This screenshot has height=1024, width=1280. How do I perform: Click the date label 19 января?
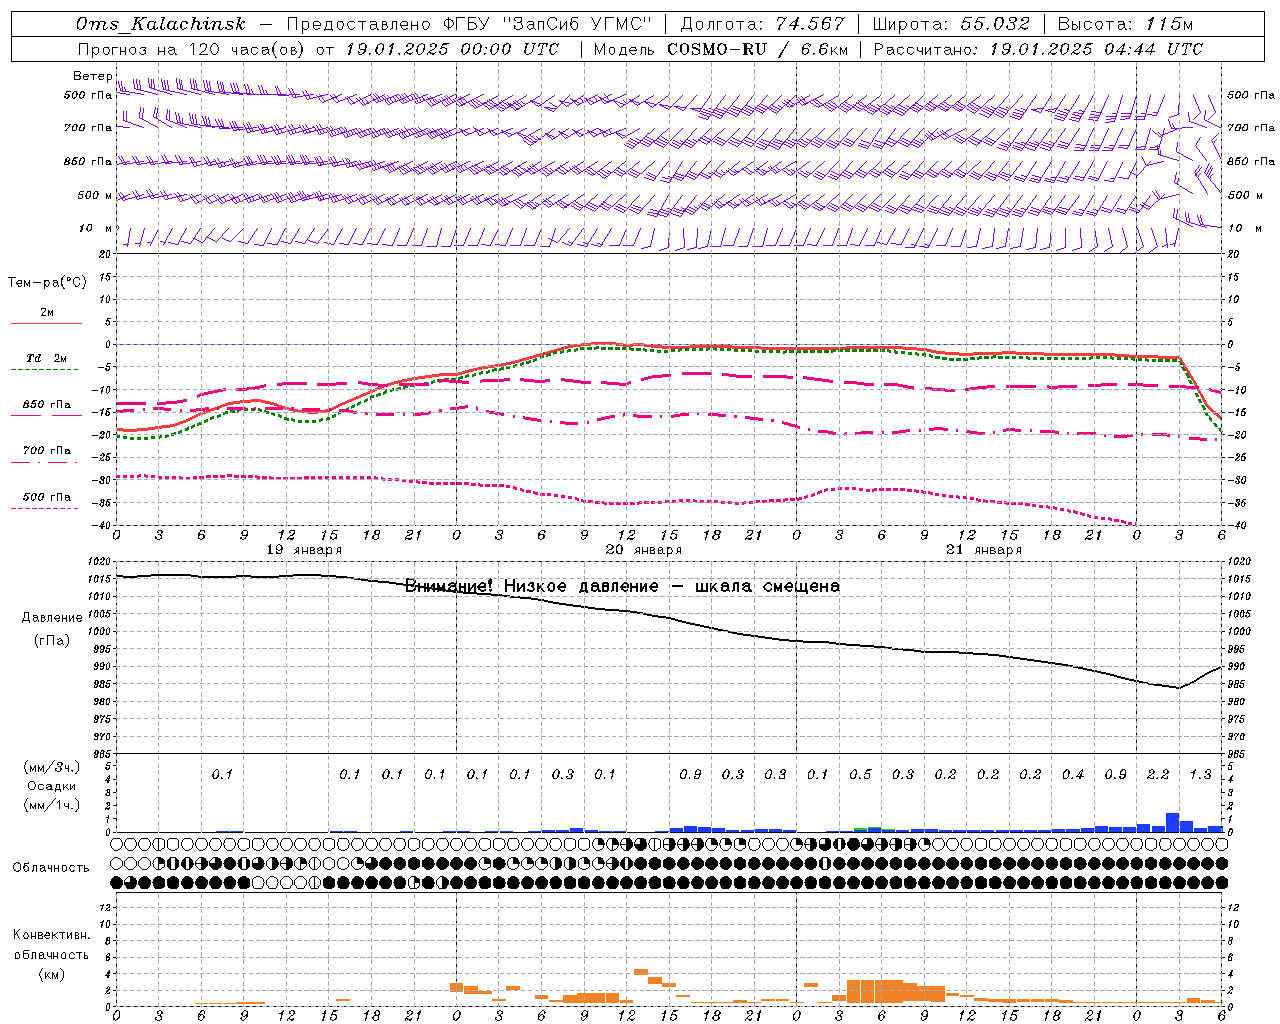(x=304, y=550)
